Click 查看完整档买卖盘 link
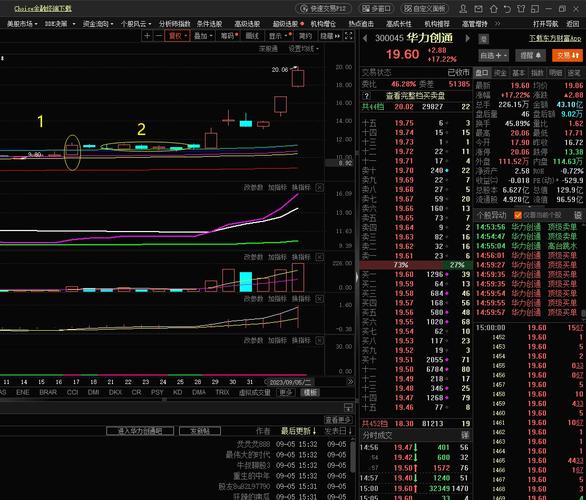The height and width of the screenshot is (500, 586). tap(415, 96)
